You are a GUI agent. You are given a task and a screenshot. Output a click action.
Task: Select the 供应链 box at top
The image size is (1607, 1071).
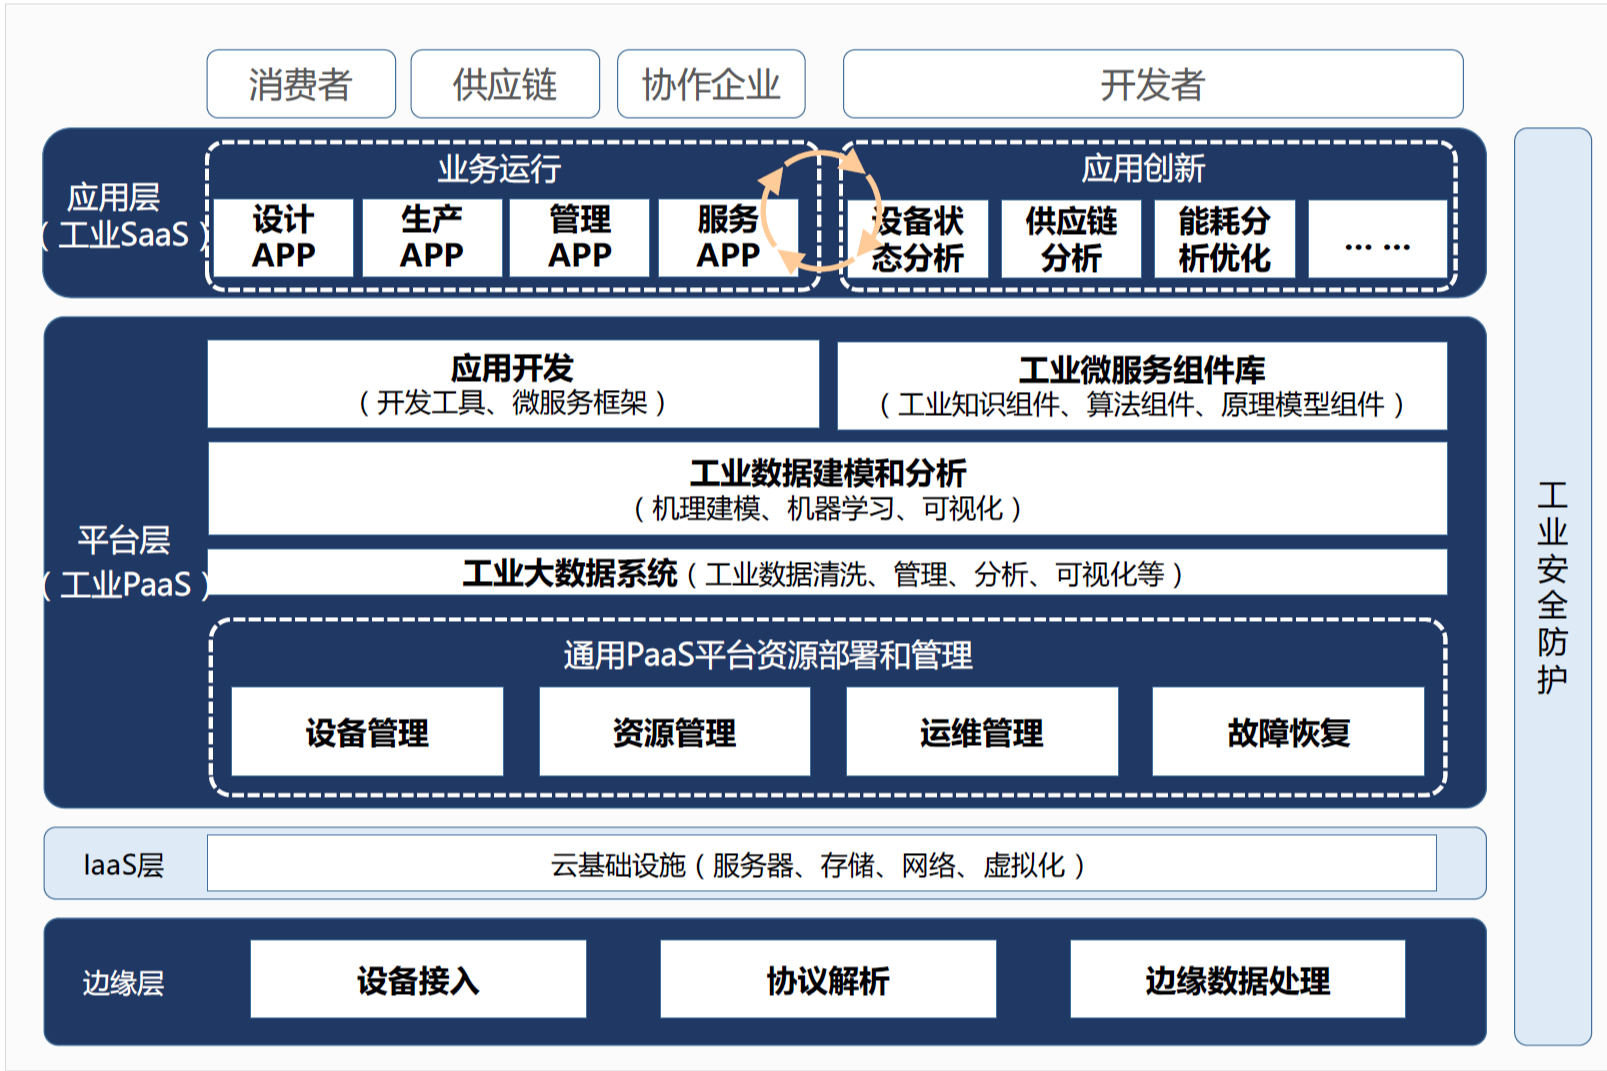(505, 84)
